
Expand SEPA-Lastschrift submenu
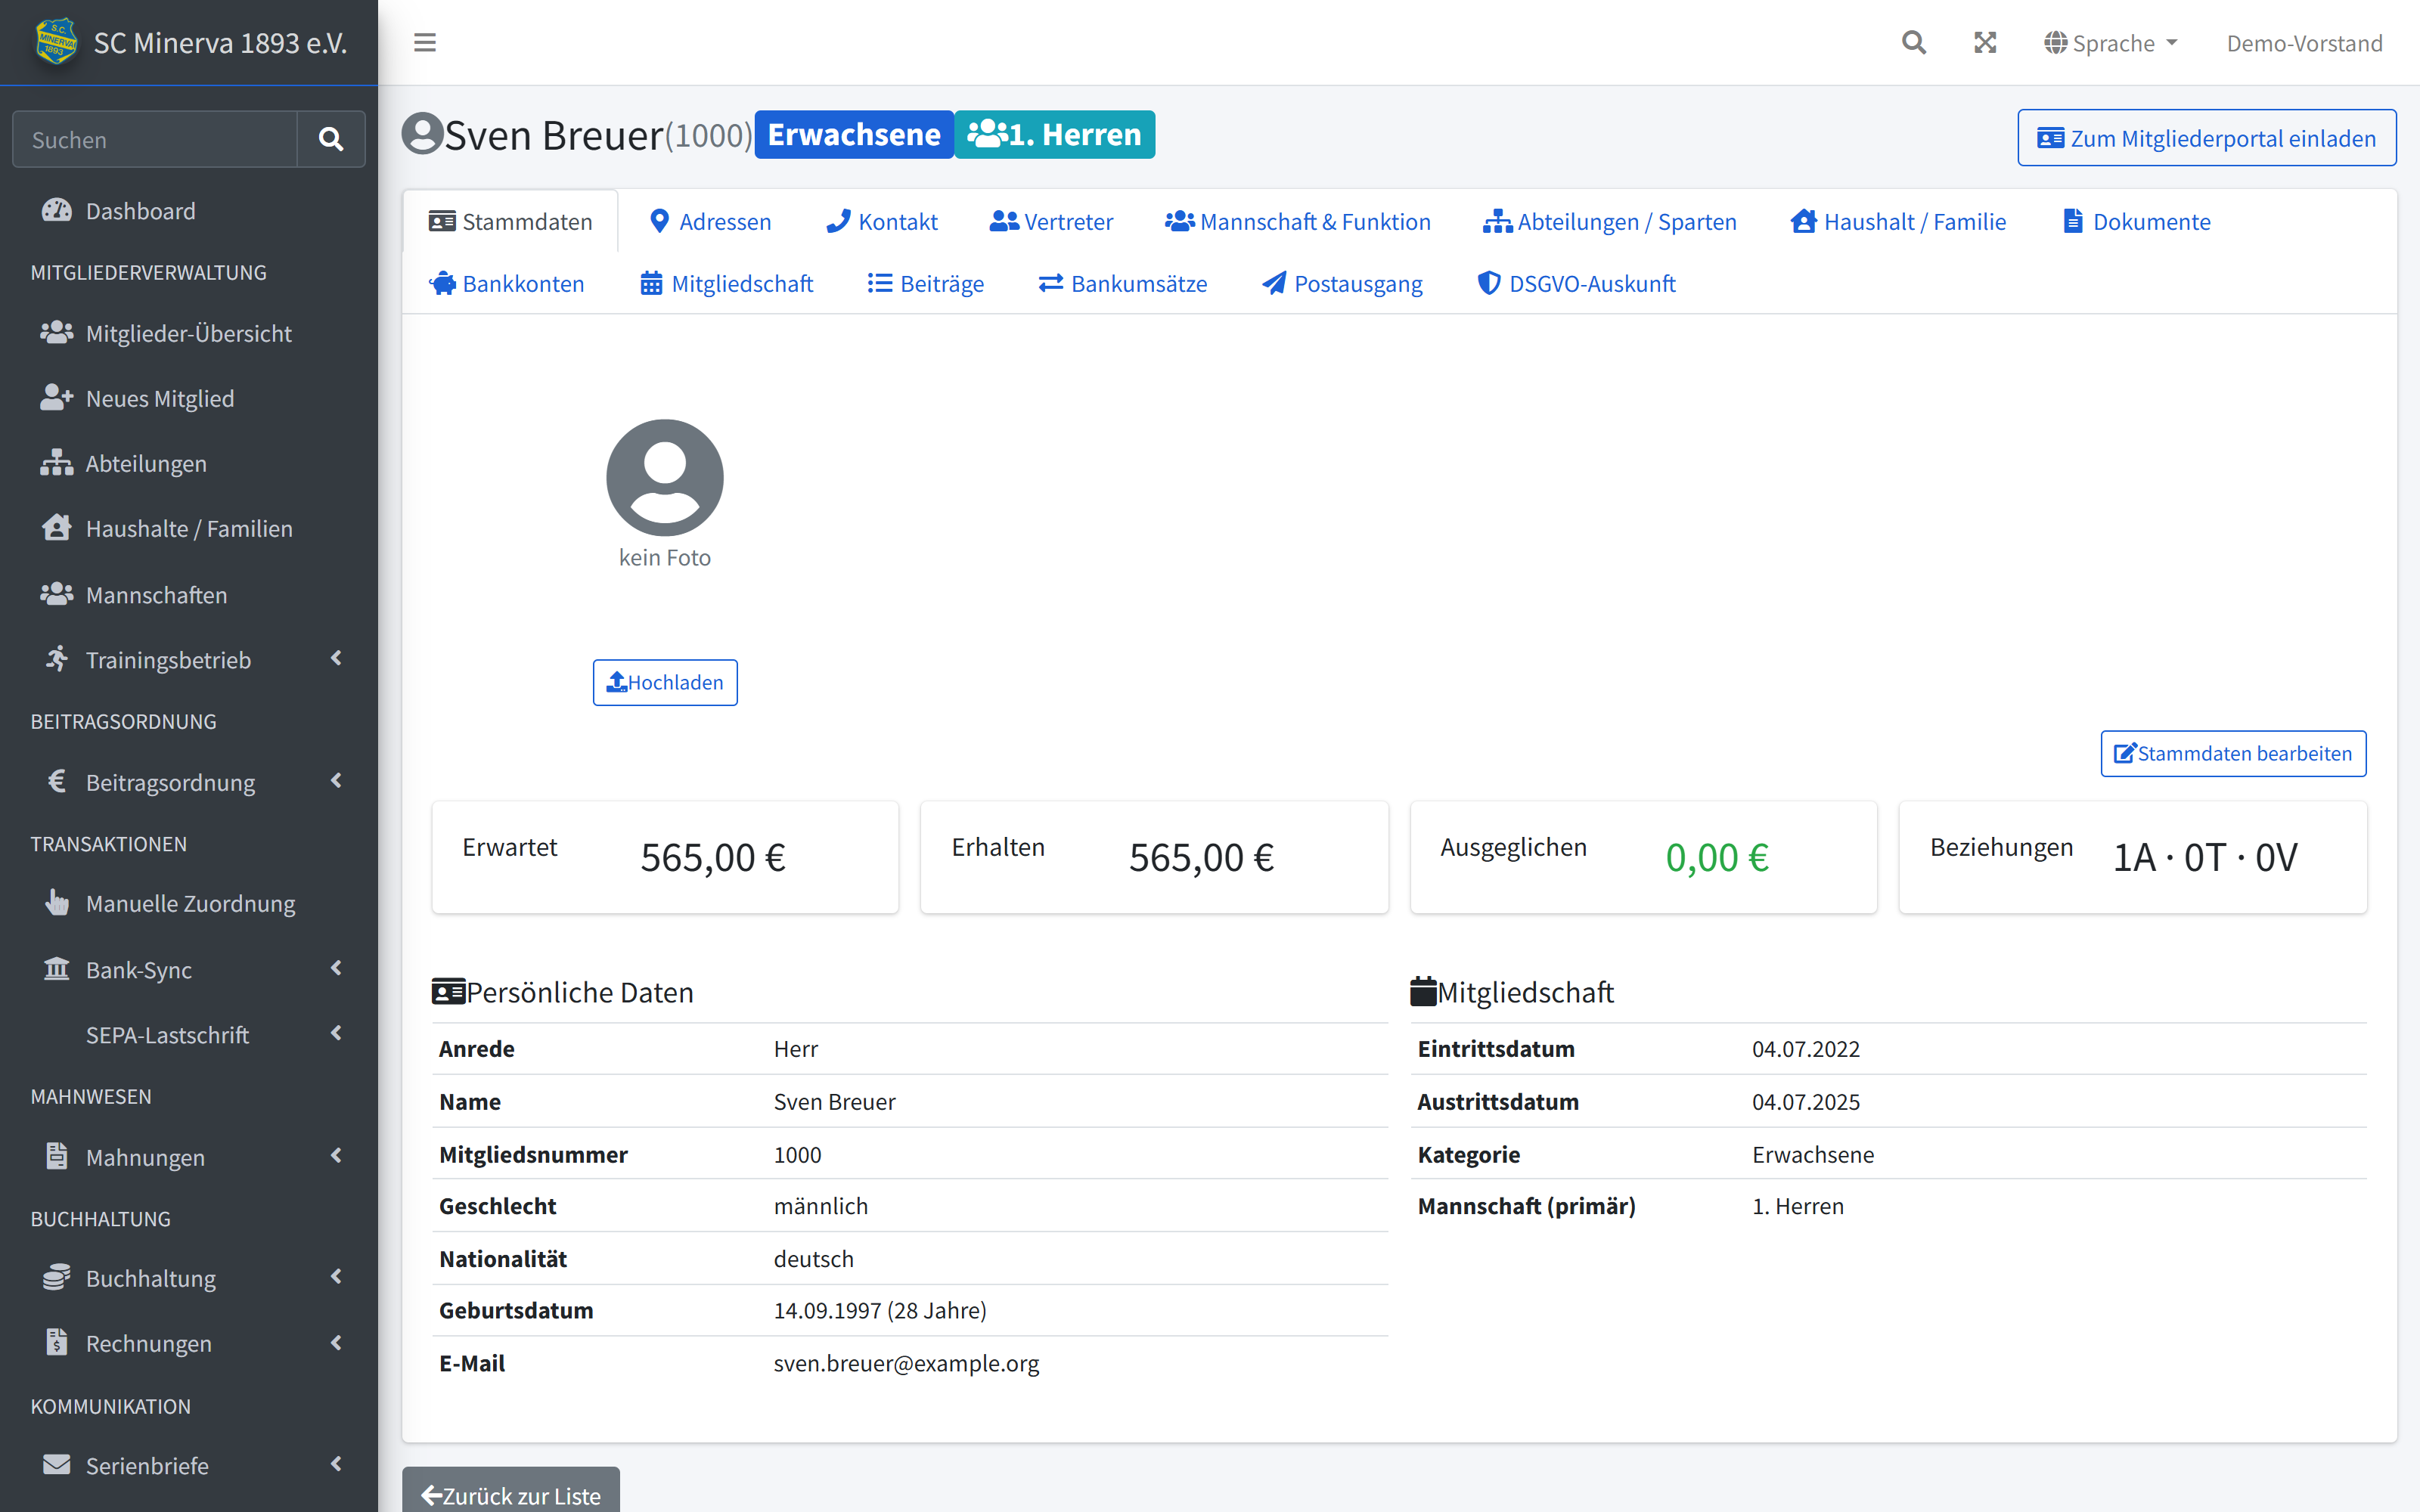(189, 1034)
